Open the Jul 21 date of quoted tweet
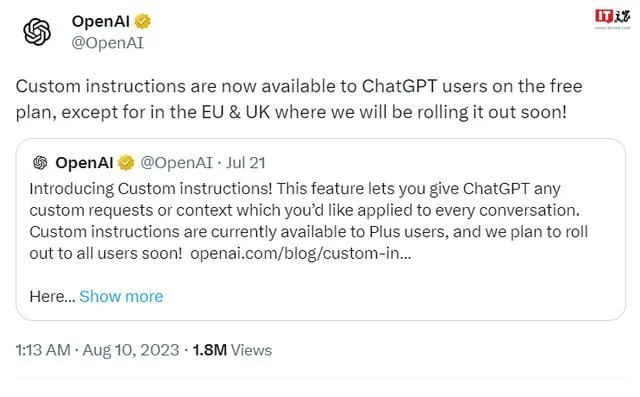640x397 pixels. click(246, 163)
